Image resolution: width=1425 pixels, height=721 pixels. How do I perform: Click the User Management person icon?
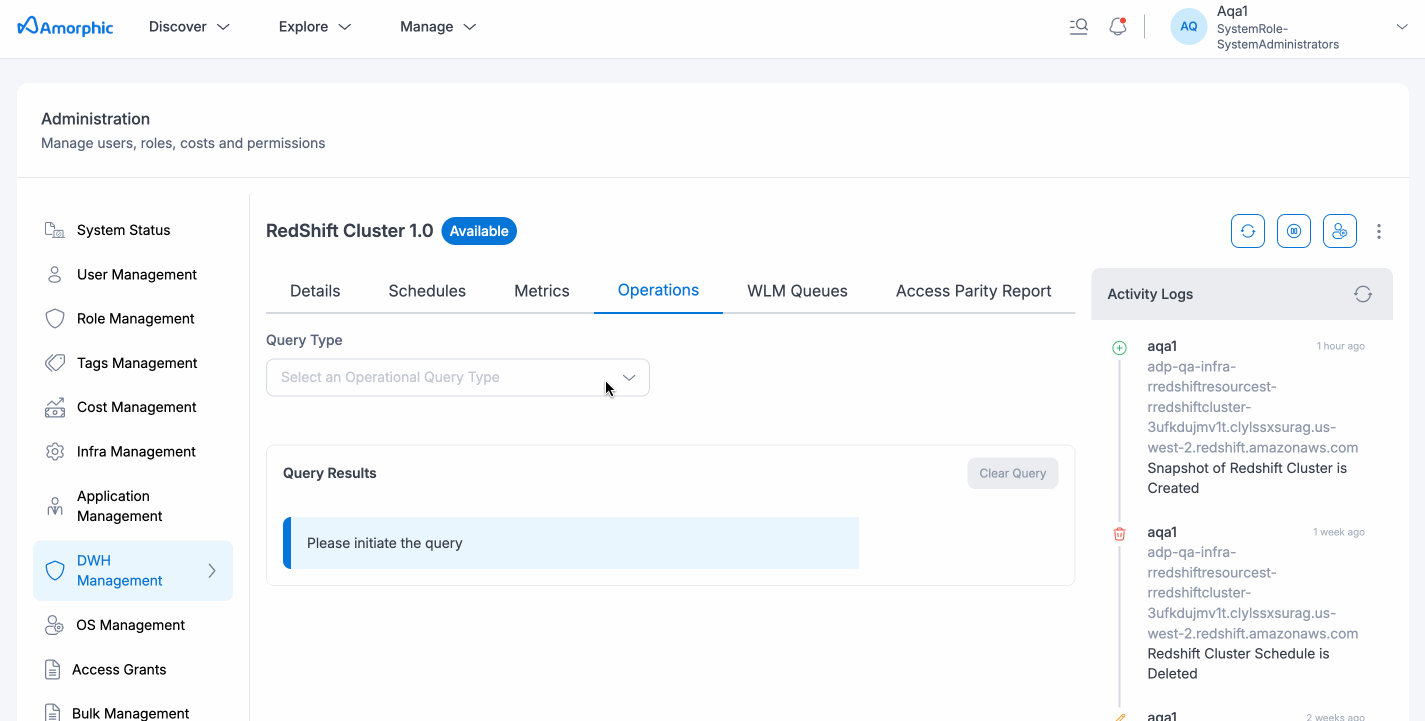tap(55, 274)
